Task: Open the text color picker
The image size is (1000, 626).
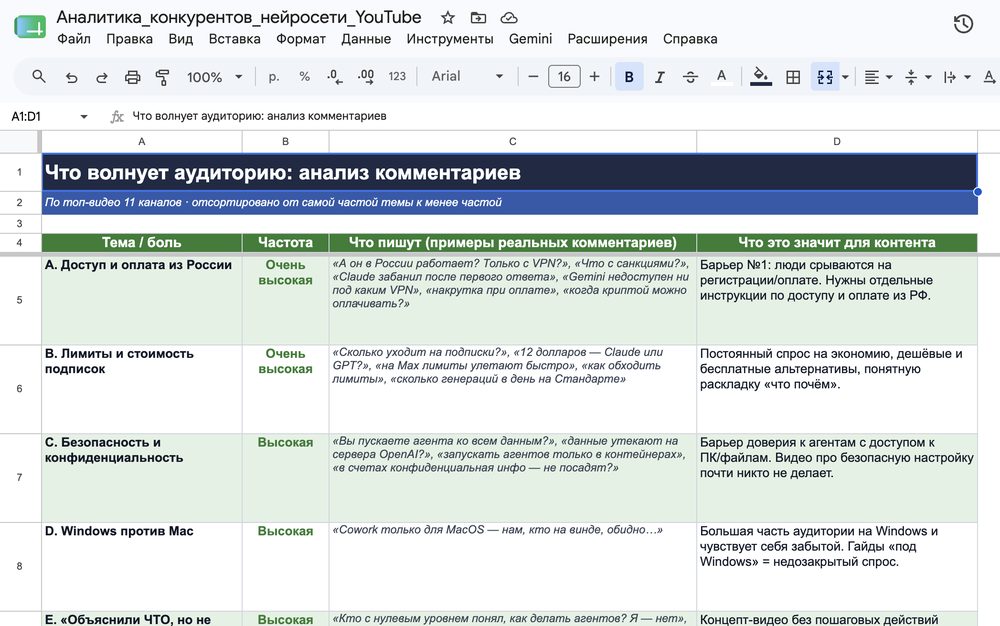Action: [721, 77]
